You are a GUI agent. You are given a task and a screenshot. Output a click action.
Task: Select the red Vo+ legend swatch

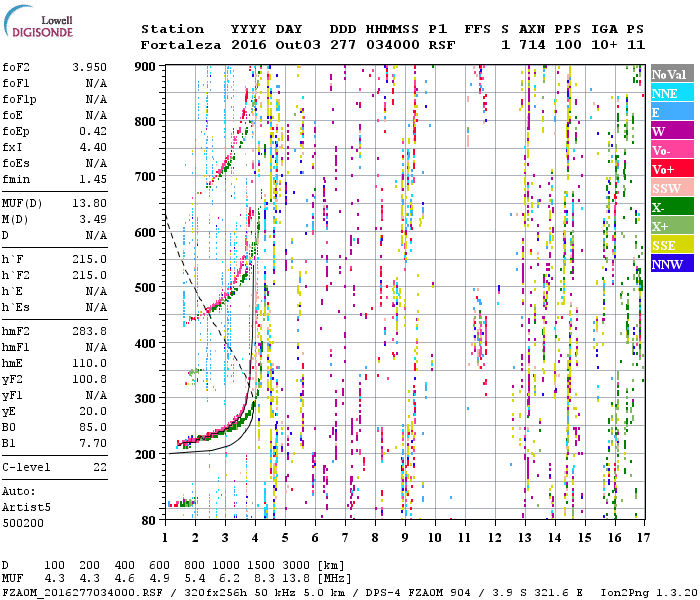(671, 169)
